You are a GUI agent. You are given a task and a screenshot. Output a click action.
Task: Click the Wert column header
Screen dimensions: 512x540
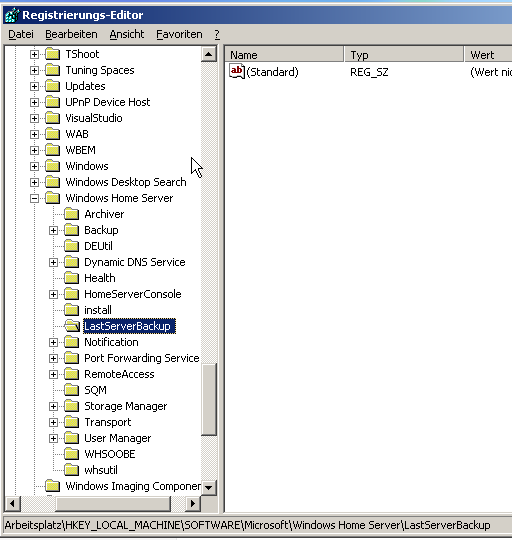[488, 55]
